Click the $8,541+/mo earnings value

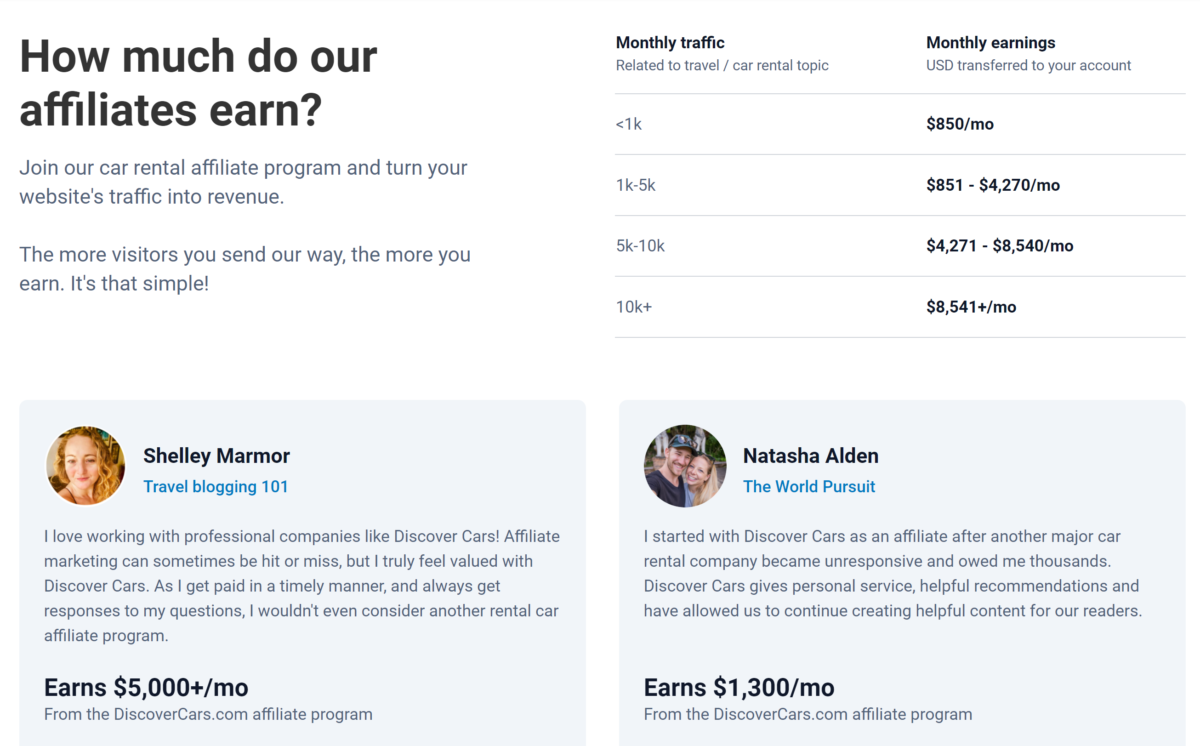click(x=971, y=307)
